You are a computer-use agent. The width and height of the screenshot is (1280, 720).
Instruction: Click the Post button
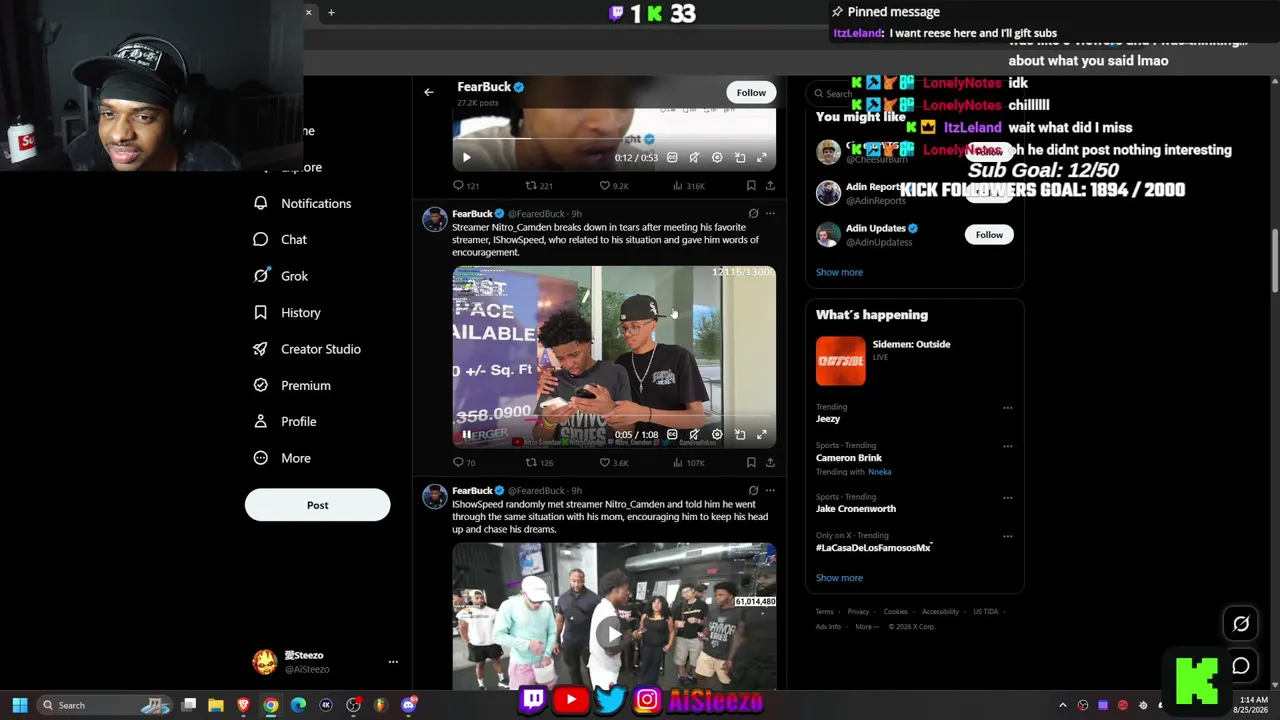tap(317, 505)
